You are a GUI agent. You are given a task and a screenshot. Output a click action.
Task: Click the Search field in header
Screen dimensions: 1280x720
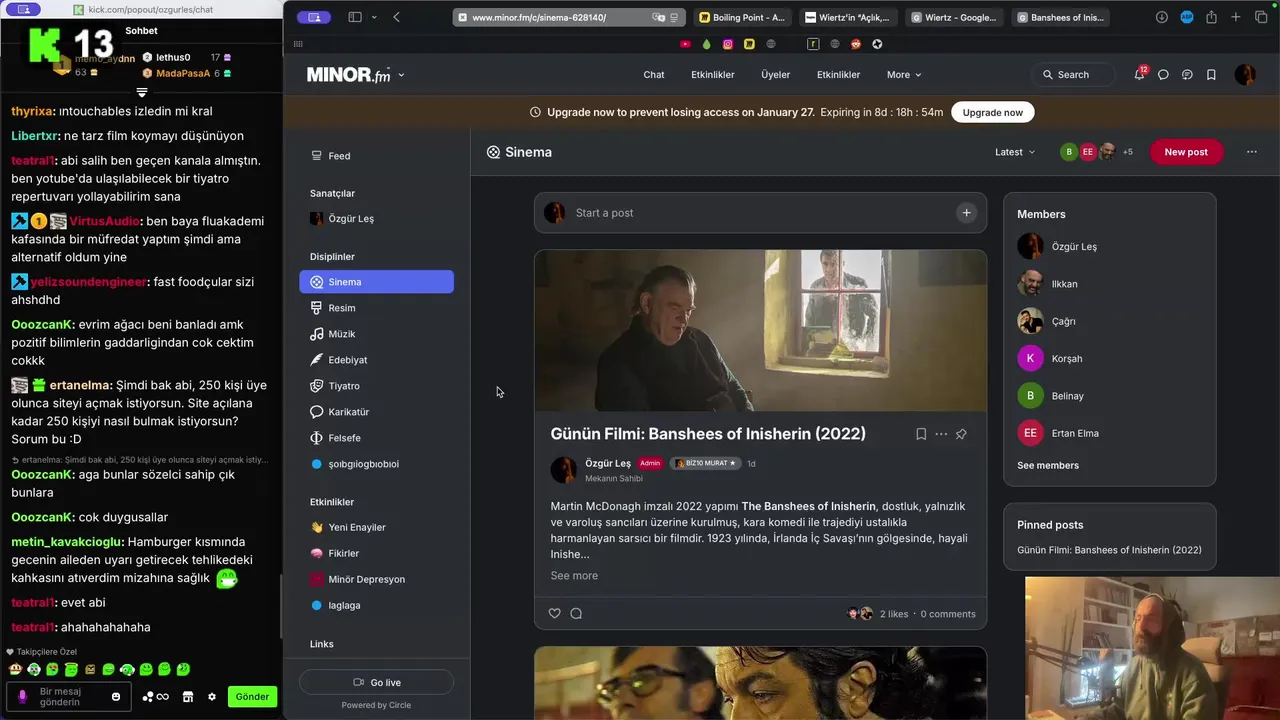tap(1073, 75)
